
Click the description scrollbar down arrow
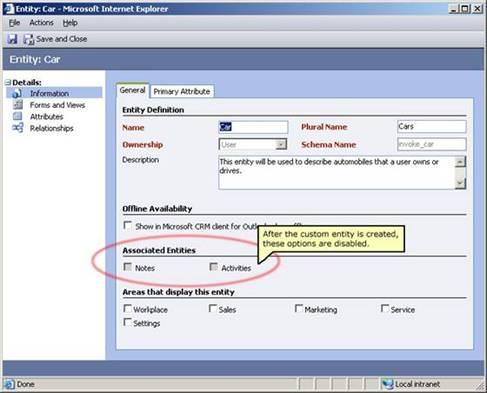(460, 183)
